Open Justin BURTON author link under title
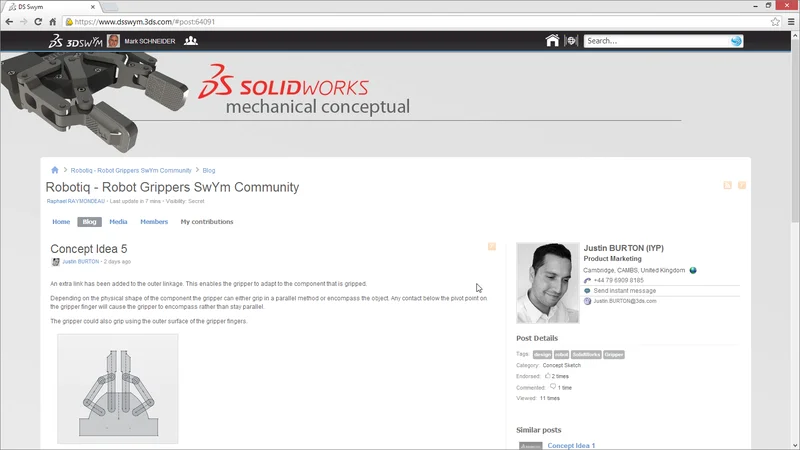 pos(81,262)
